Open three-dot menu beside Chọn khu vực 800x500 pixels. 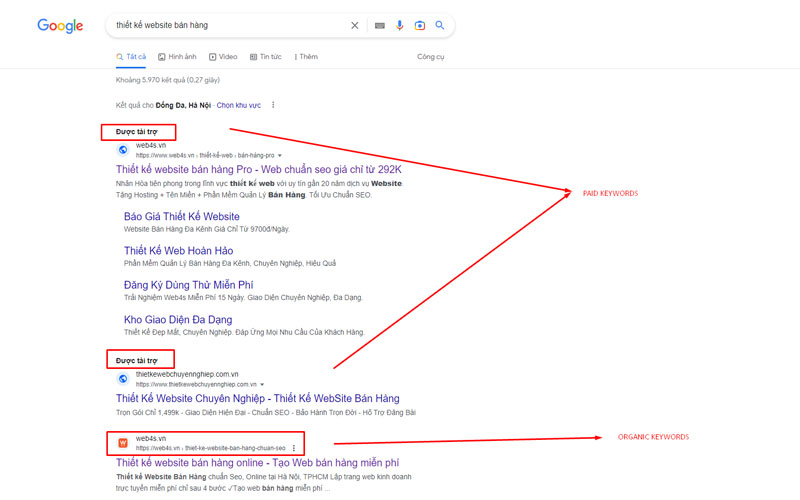coord(273,105)
